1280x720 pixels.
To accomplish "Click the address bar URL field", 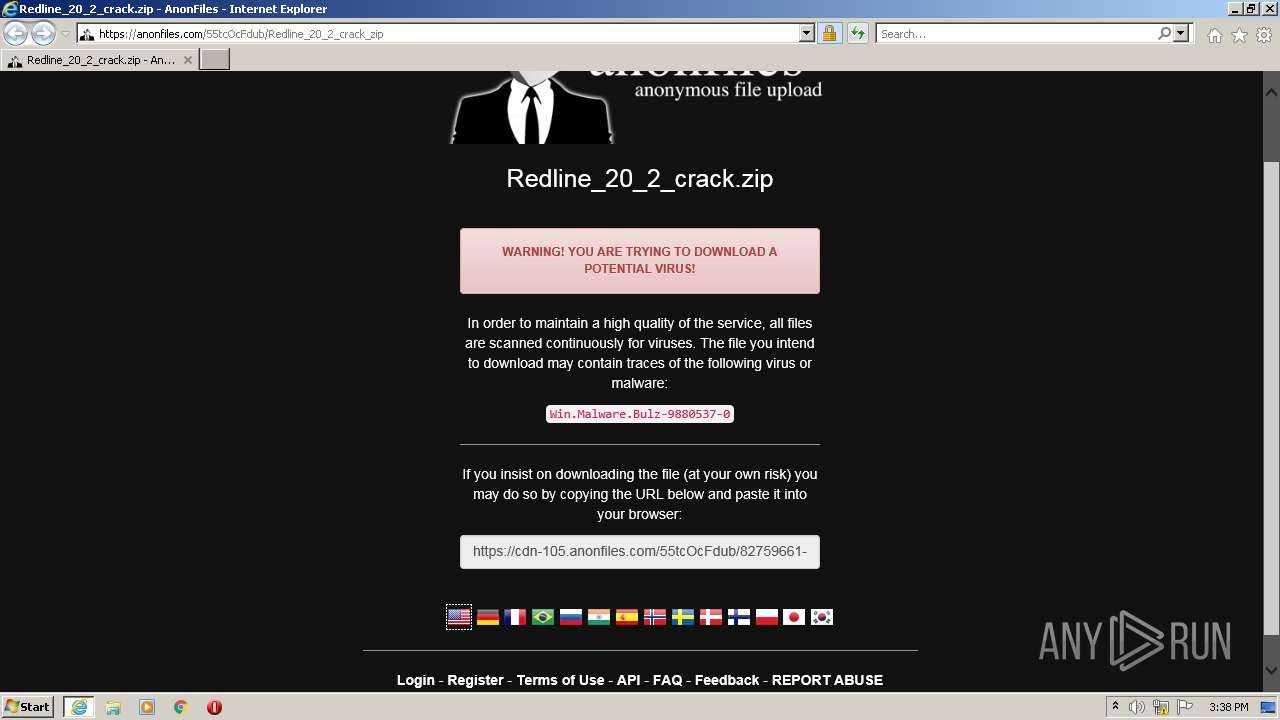I will click(x=445, y=34).
